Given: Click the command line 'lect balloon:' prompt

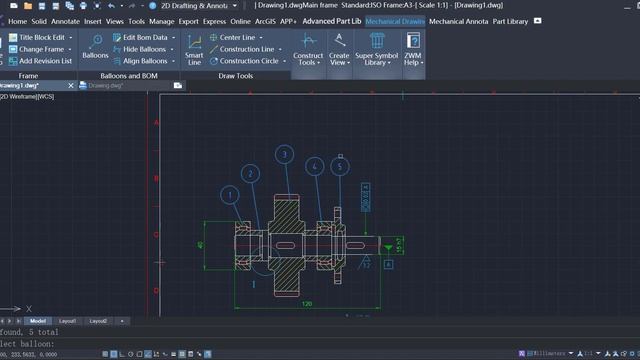Looking at the screenshot, I should (27, 344).
